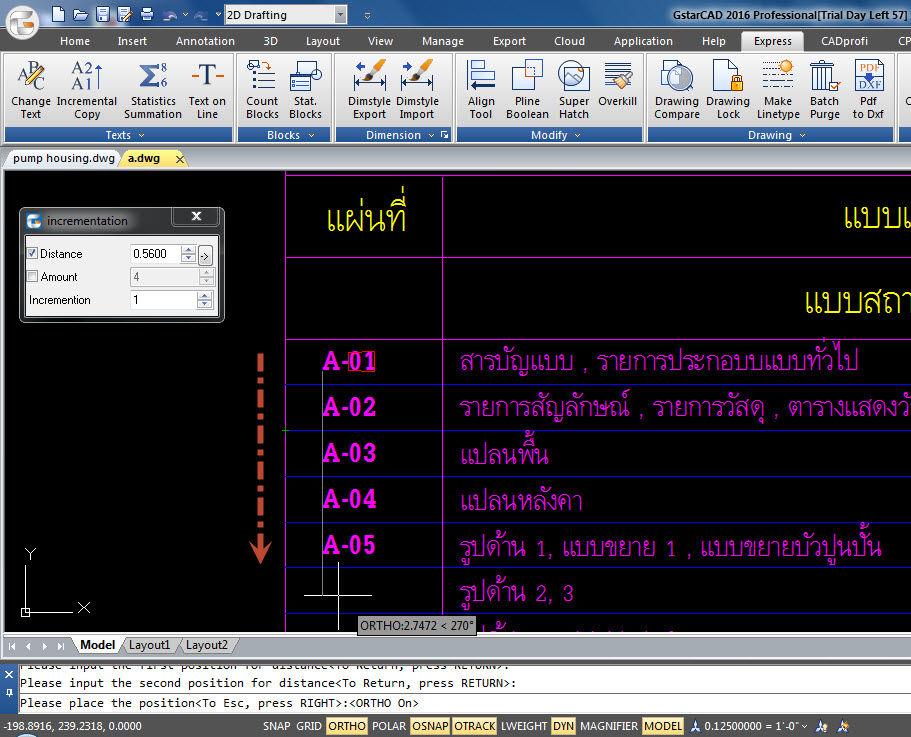
Task: Disable OSNAP in status bar
Action: 430,726
